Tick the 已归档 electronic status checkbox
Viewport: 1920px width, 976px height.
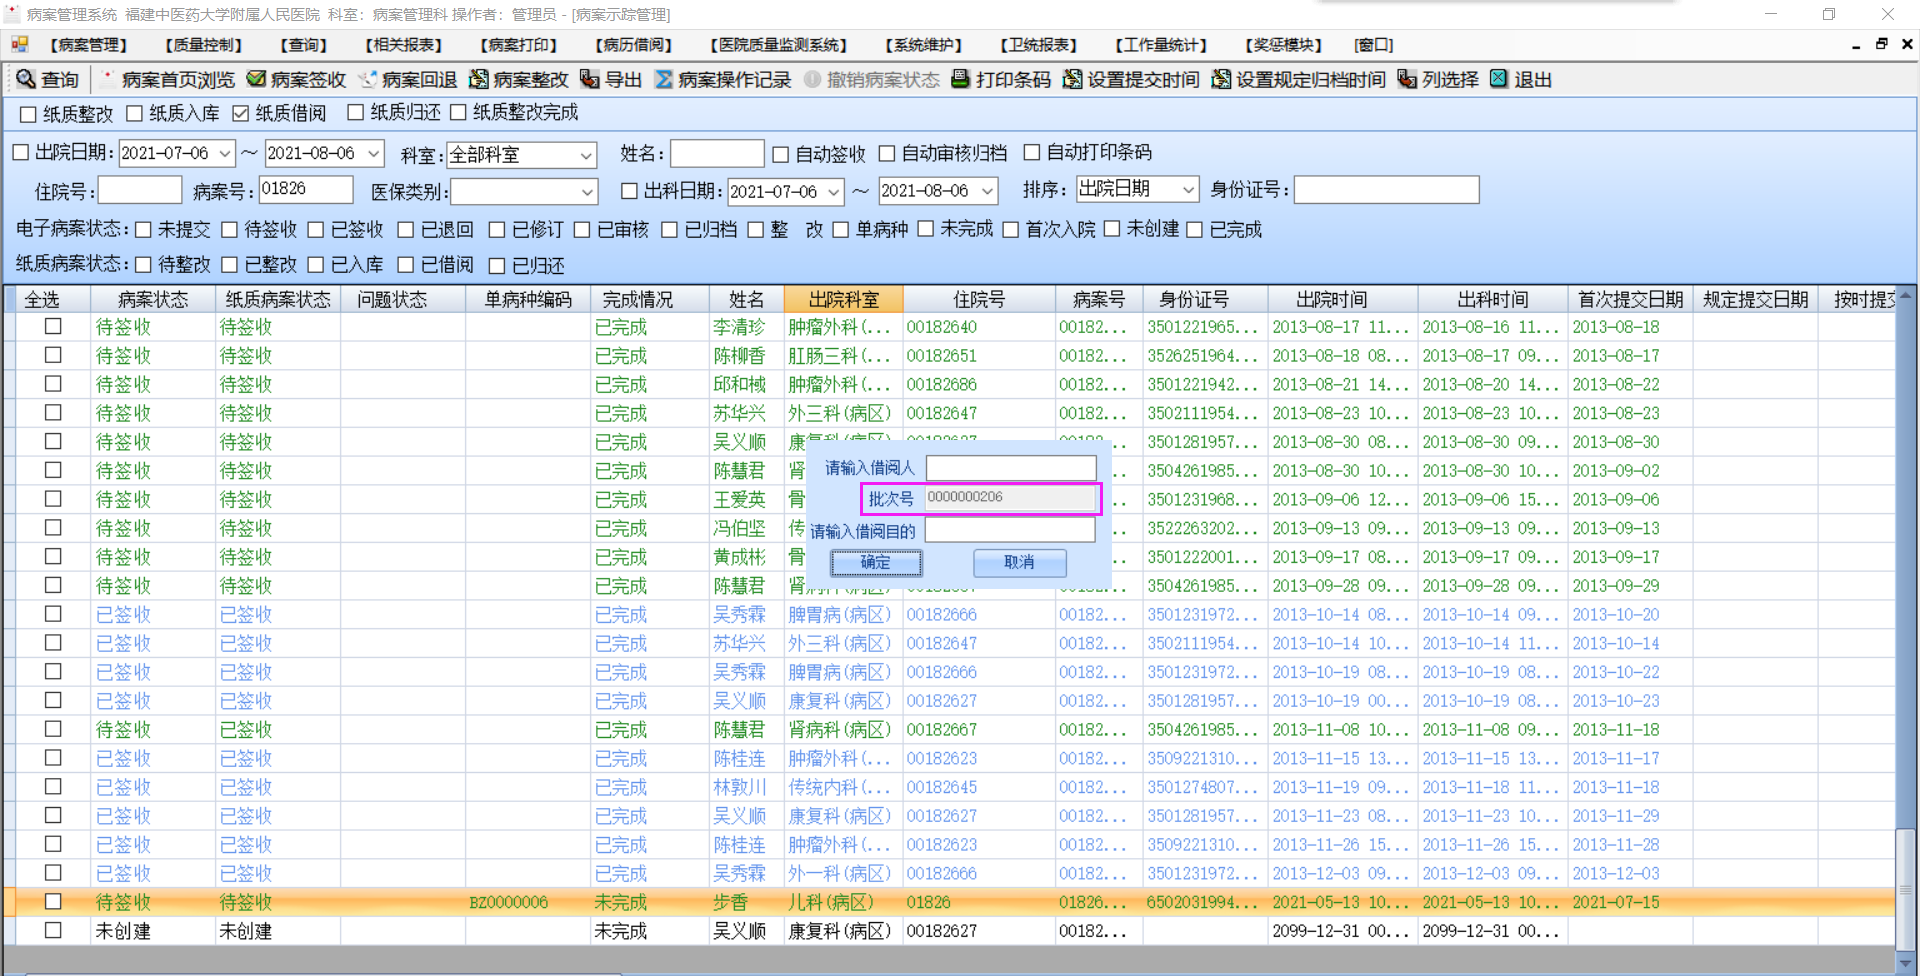tap(670, 230)
